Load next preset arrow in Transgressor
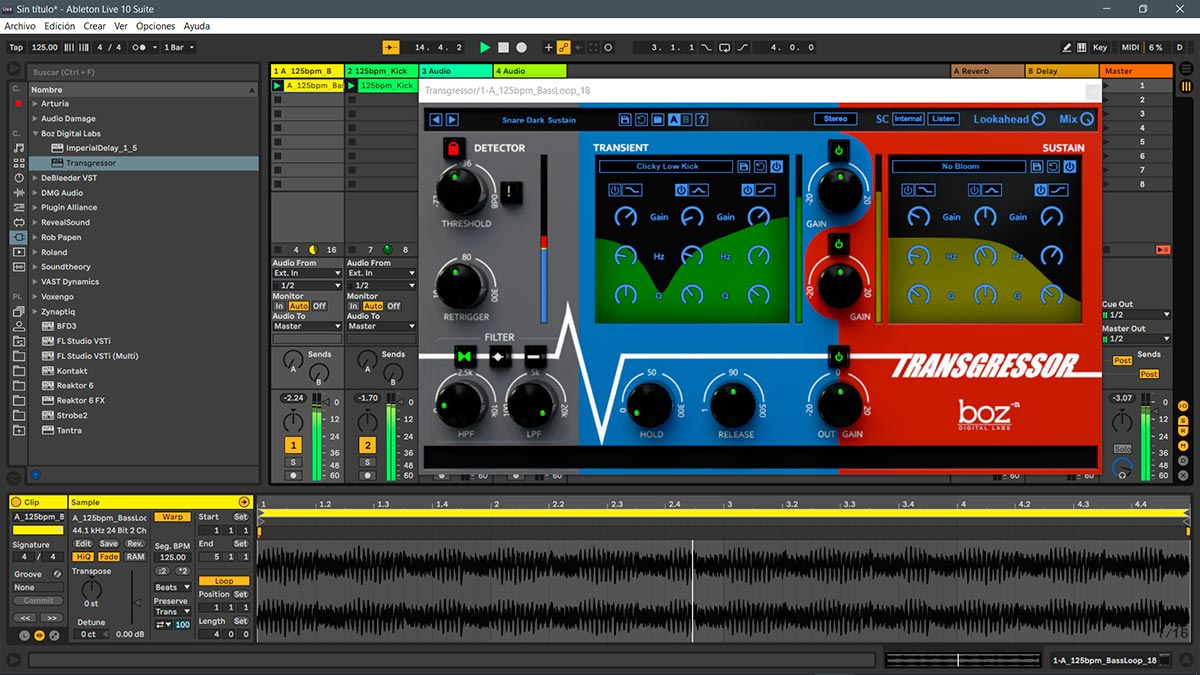Image resolution: width=1200 pixels, height=675 pixels. coord(452,120)
